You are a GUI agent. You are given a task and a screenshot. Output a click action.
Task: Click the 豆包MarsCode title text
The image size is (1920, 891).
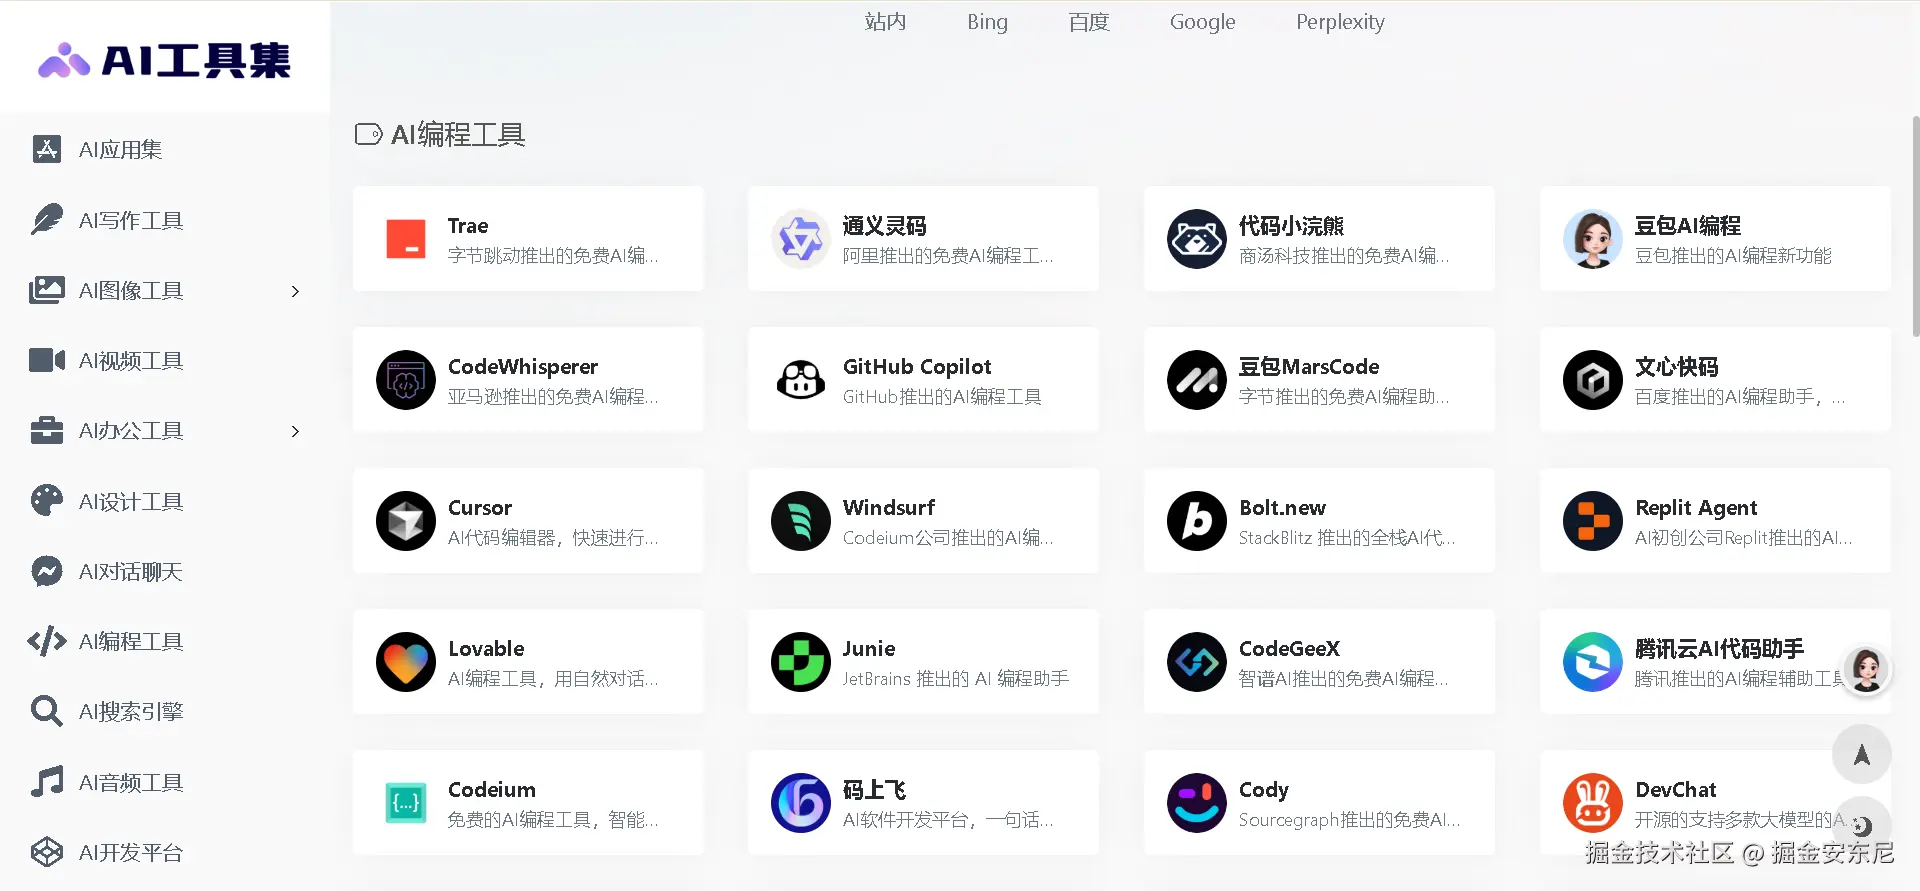click(1309, 367)
